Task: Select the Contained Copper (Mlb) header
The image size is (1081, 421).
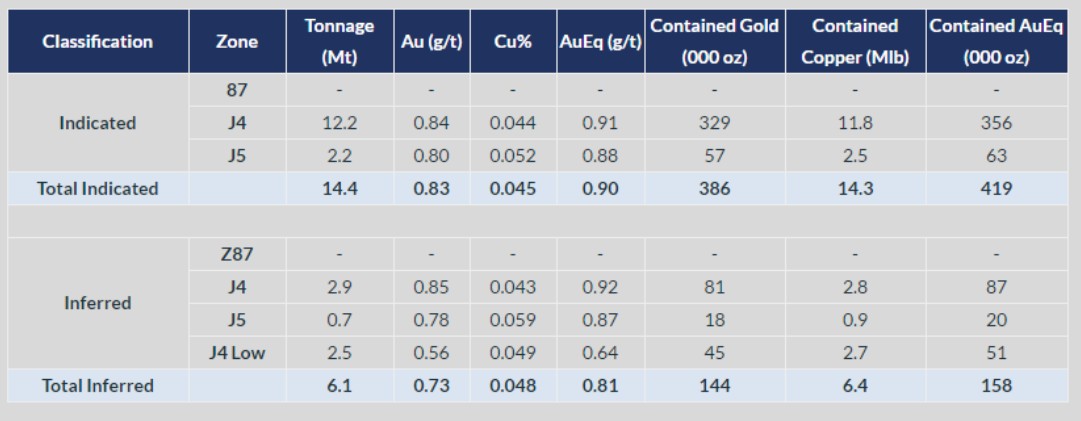Action: [854, 42]
